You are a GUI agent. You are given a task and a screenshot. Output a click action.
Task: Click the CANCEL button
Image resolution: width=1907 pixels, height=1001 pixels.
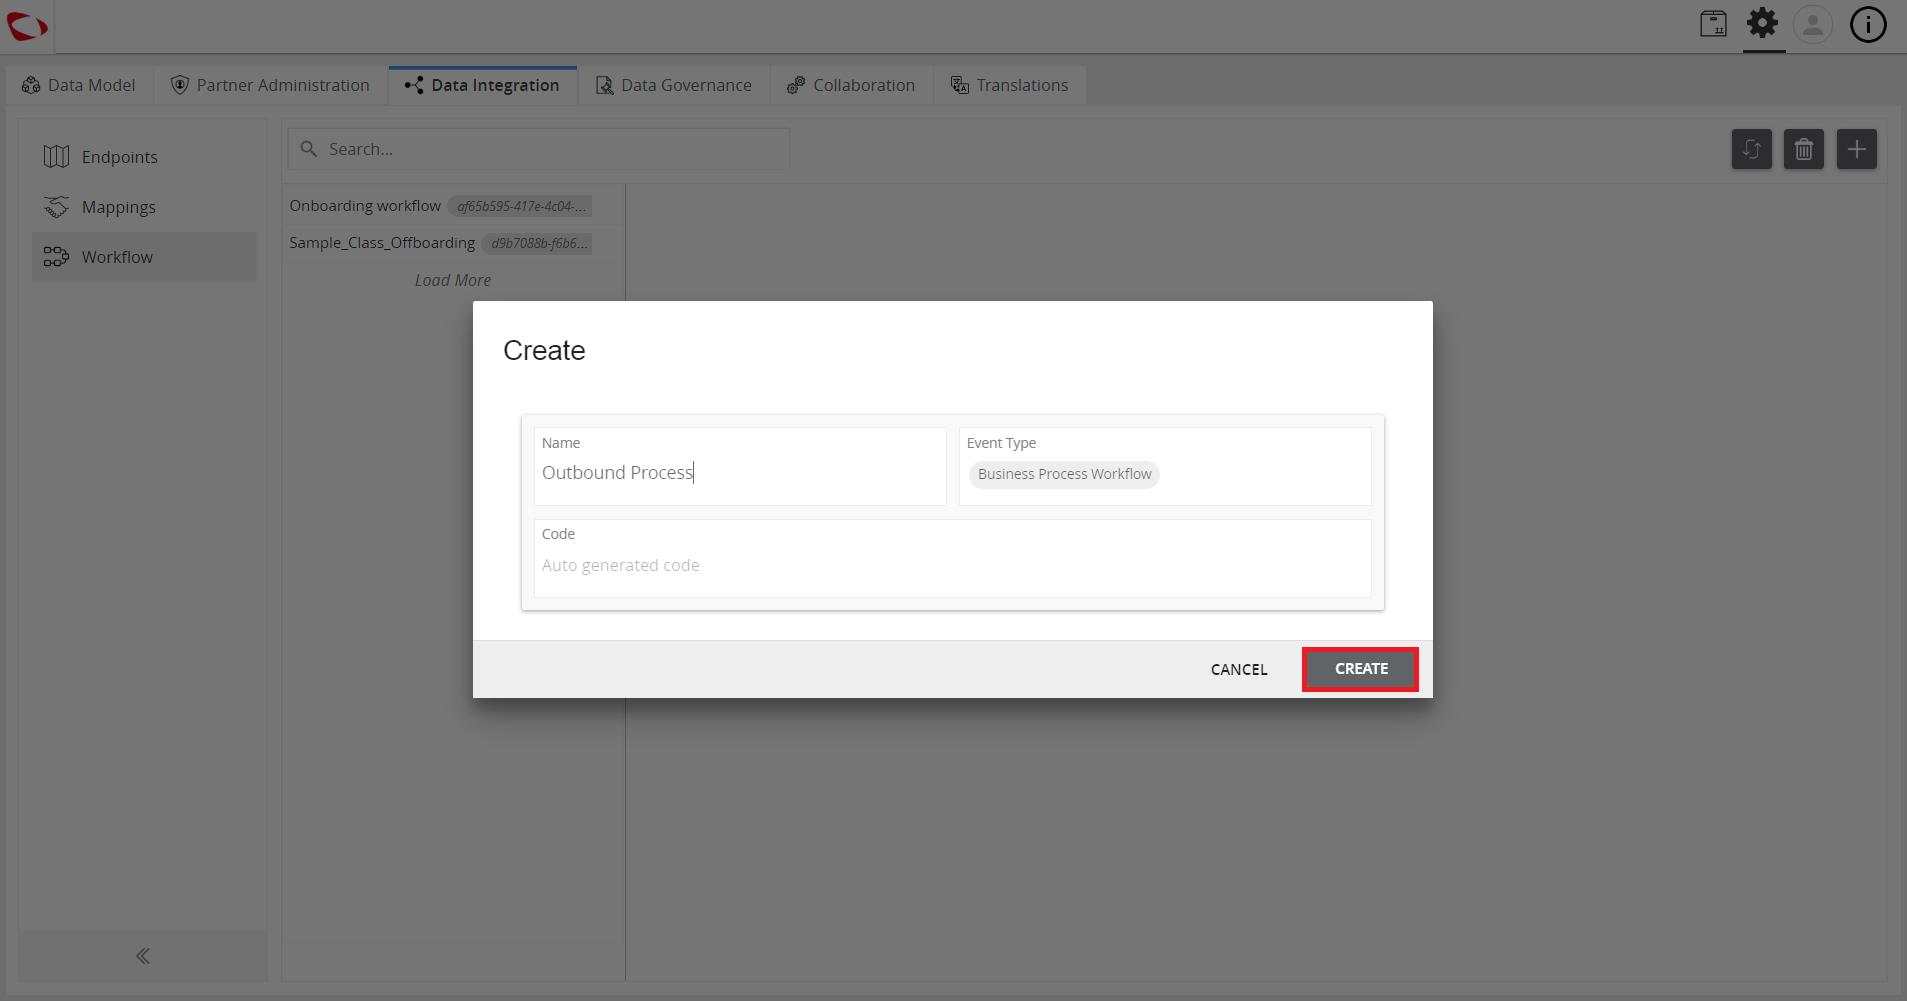tap(1239, 670)
